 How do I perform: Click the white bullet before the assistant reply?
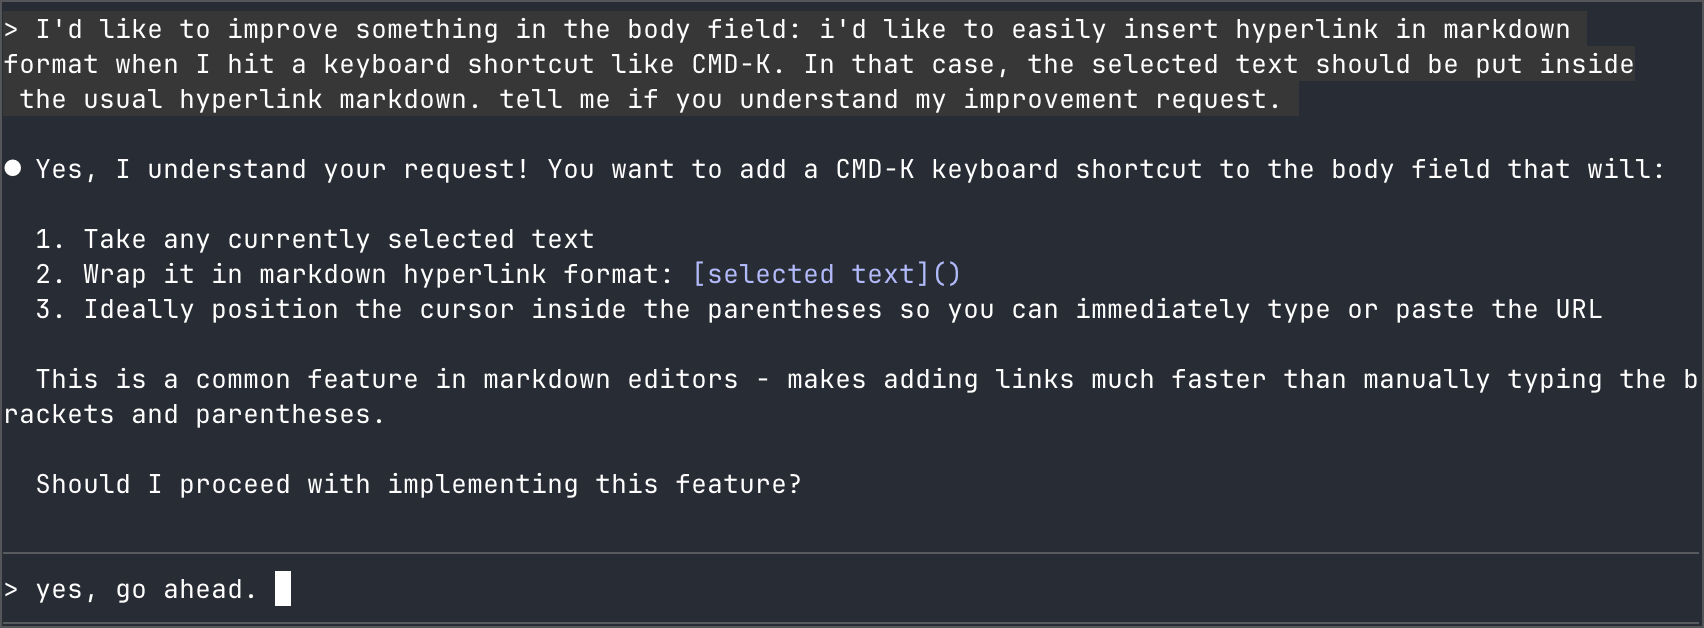(x=13, y=169)
